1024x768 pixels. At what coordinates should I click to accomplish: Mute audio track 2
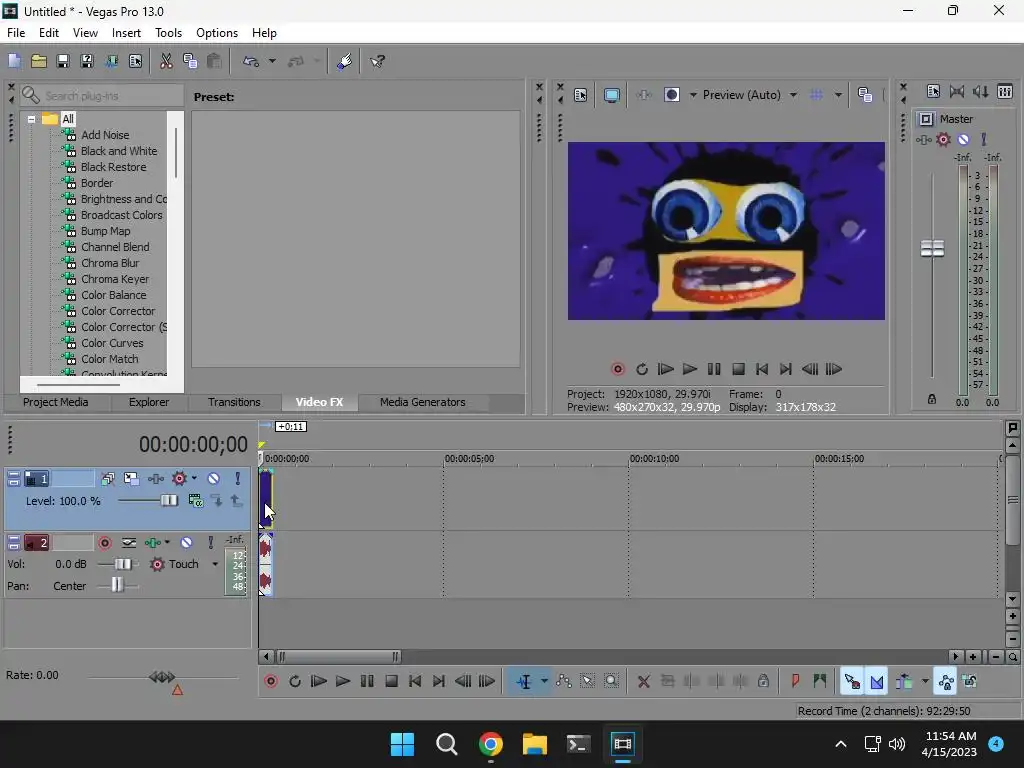pos(186,543)
